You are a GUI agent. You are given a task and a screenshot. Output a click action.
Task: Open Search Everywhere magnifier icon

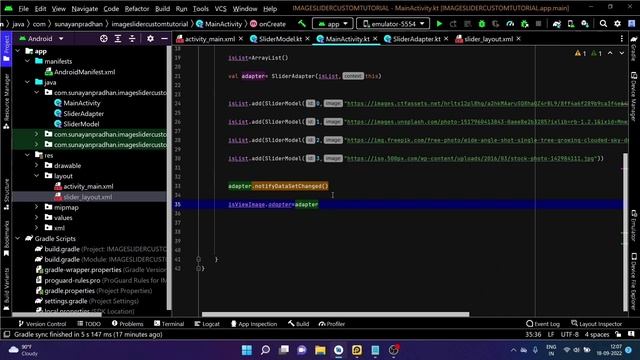(x=603, y=24)
